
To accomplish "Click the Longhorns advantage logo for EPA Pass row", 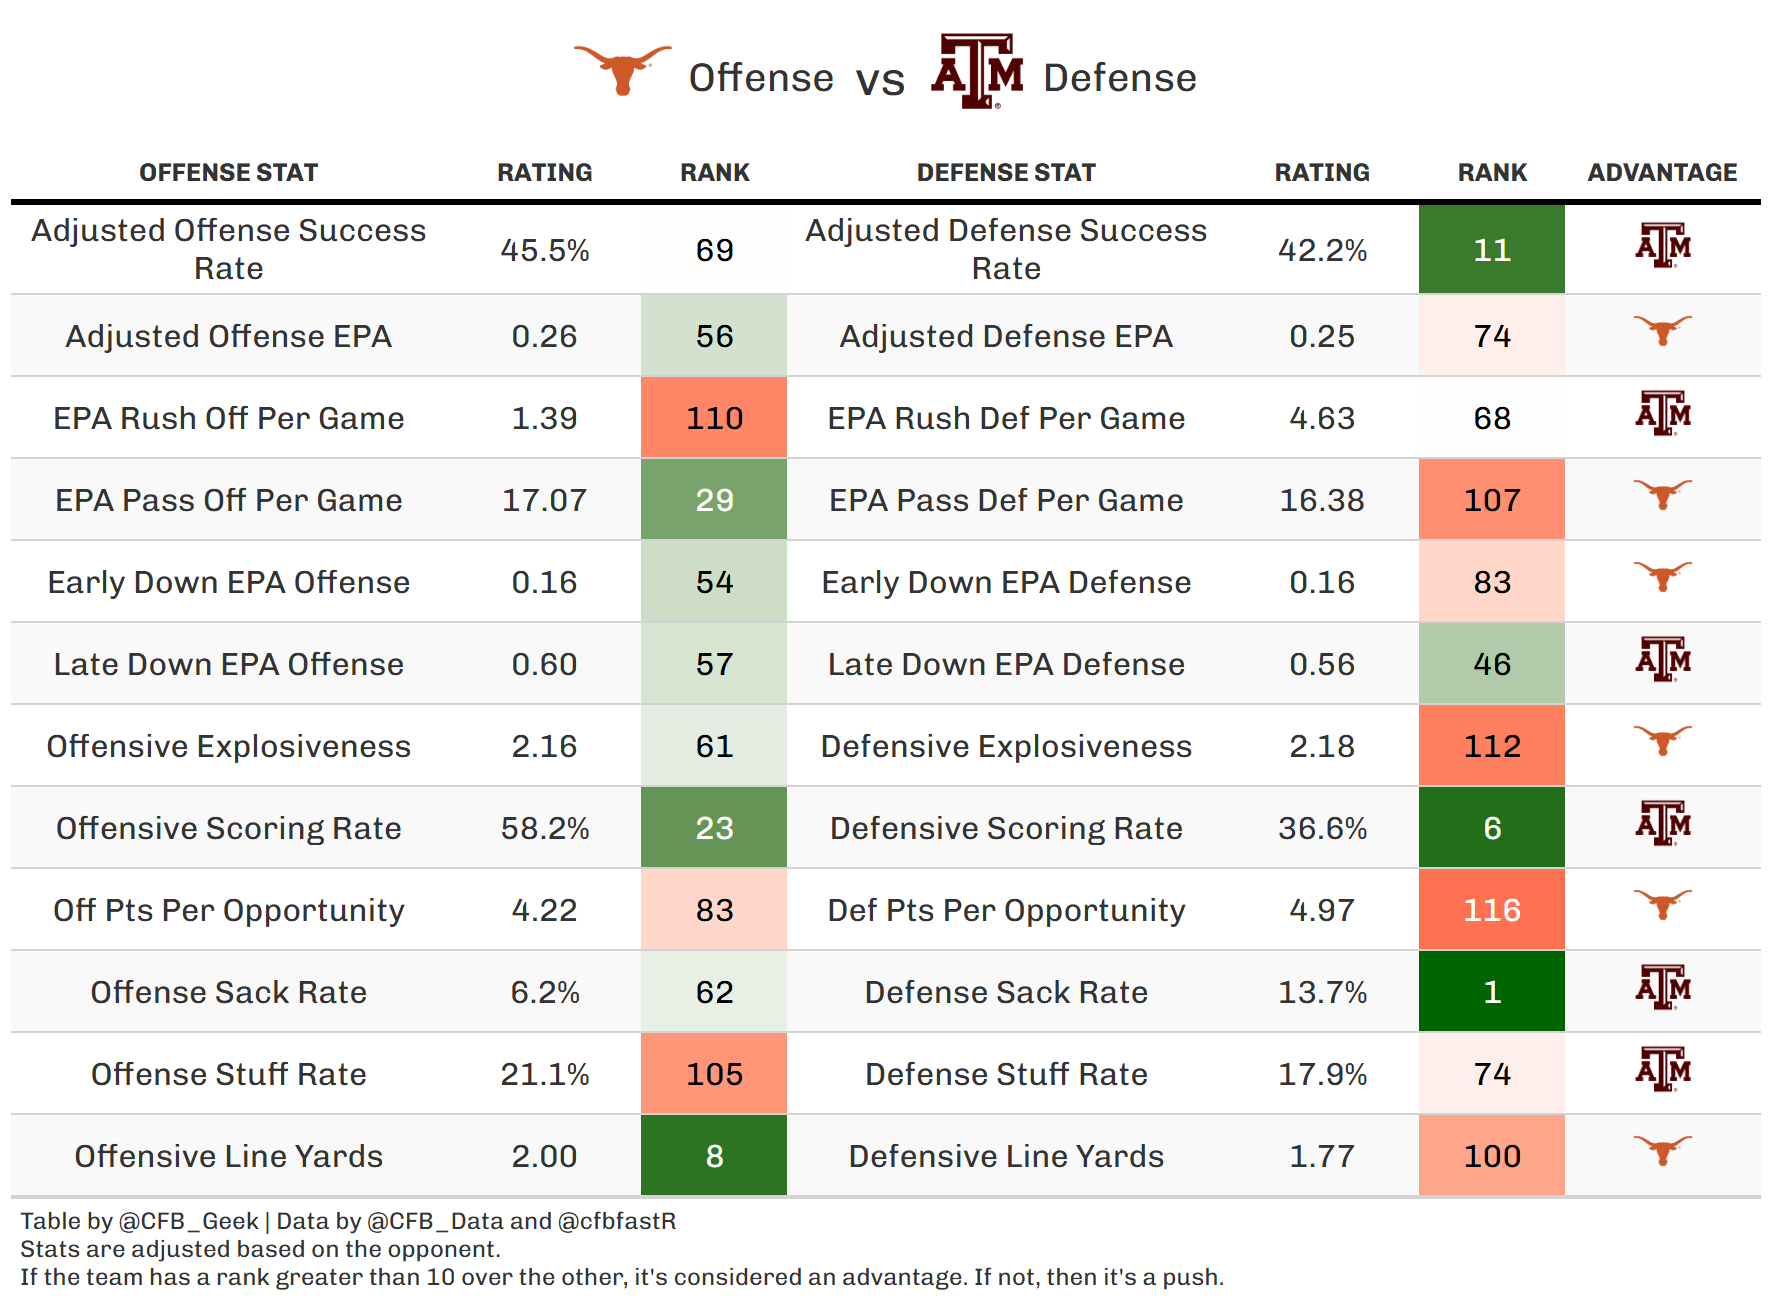I will tap(1662, 494).
